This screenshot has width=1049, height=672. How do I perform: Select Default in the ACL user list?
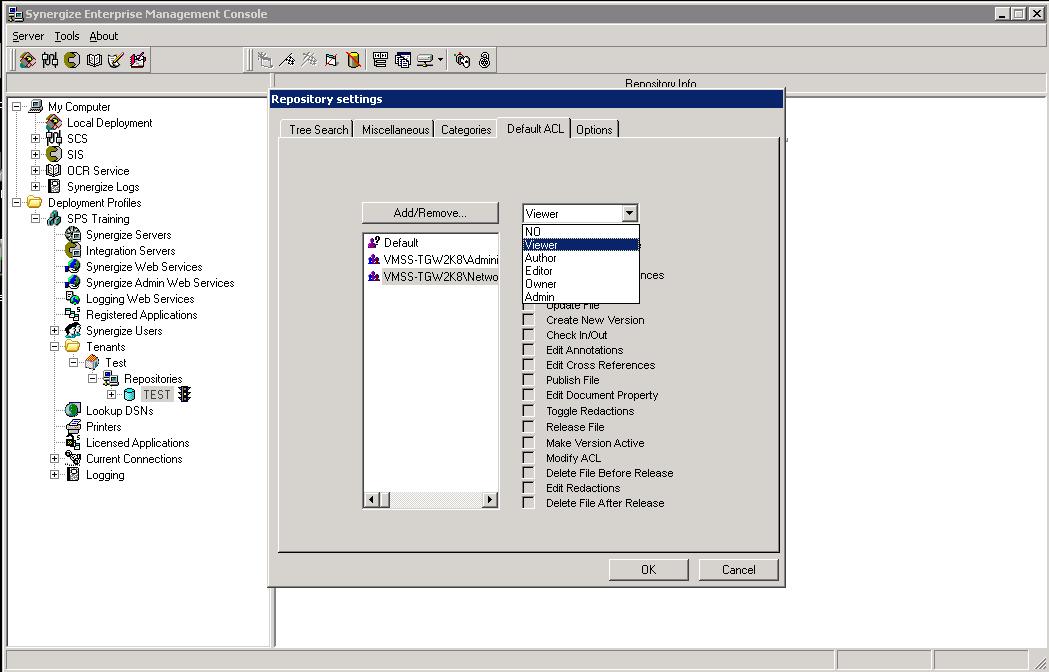tap(401, 242)
